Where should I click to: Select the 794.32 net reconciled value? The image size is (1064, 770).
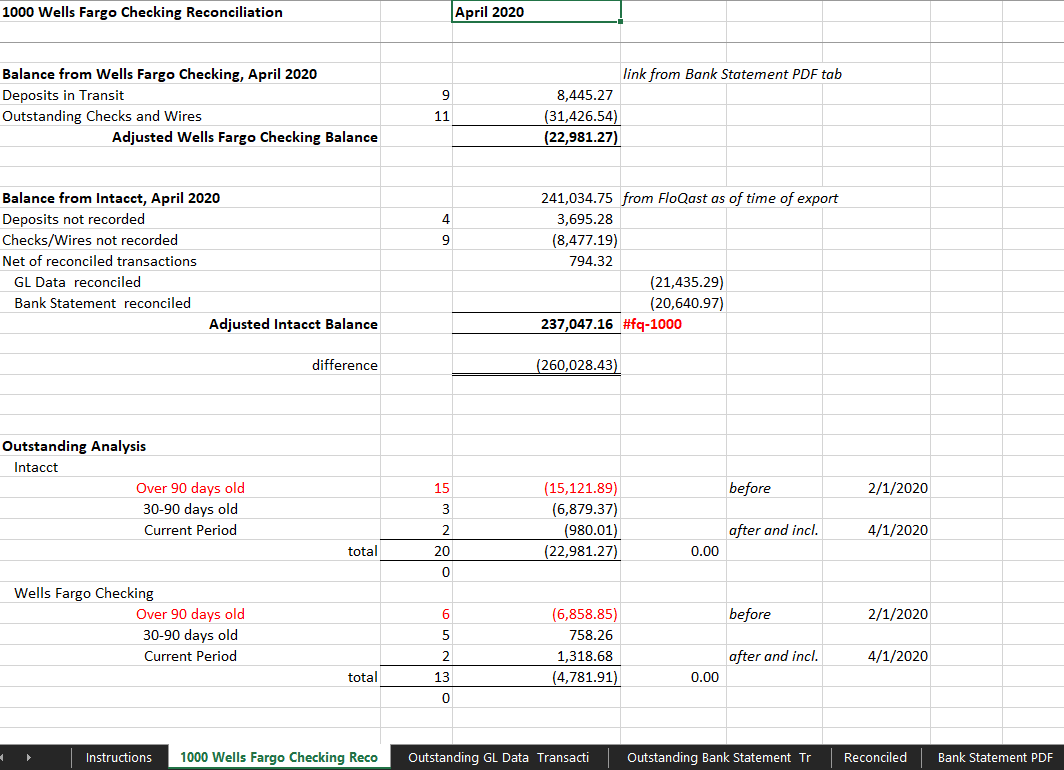591,261
